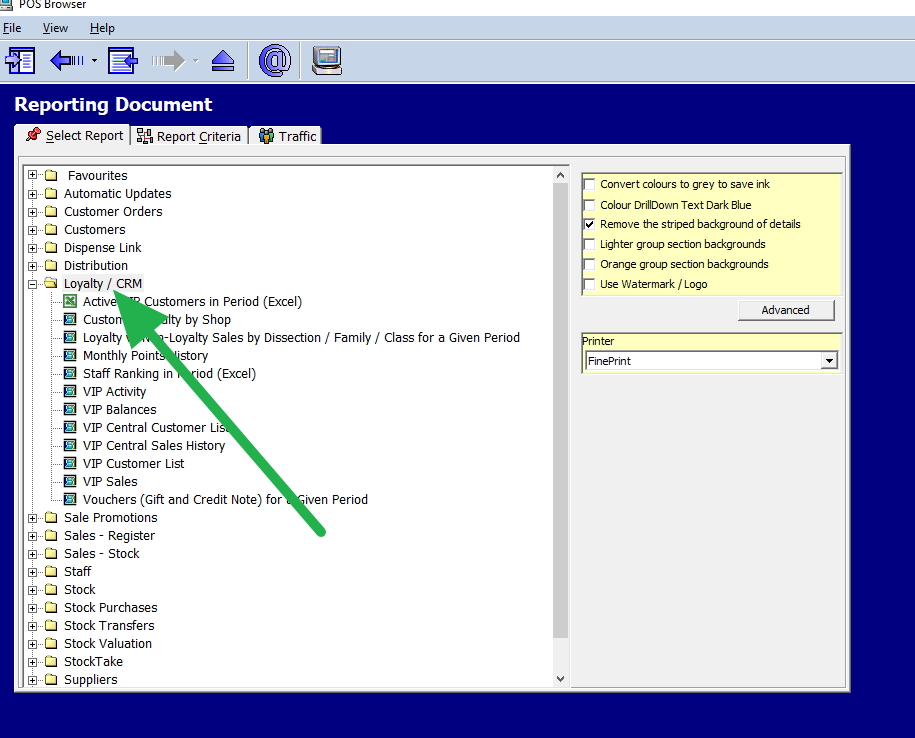Viewport: 915px width, 738px height.
Task: Enable Lighter group section backgrounds
Action: click(590, 244)
